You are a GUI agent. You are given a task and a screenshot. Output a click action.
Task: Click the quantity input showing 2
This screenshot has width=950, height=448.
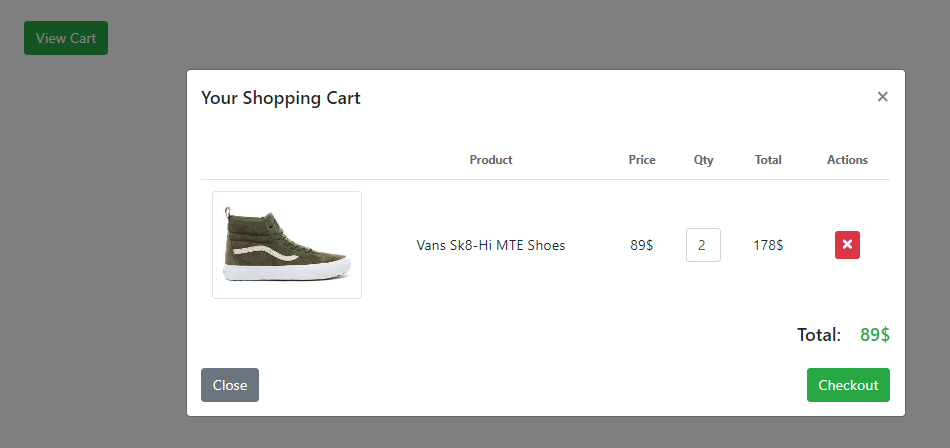click(703, 245)
